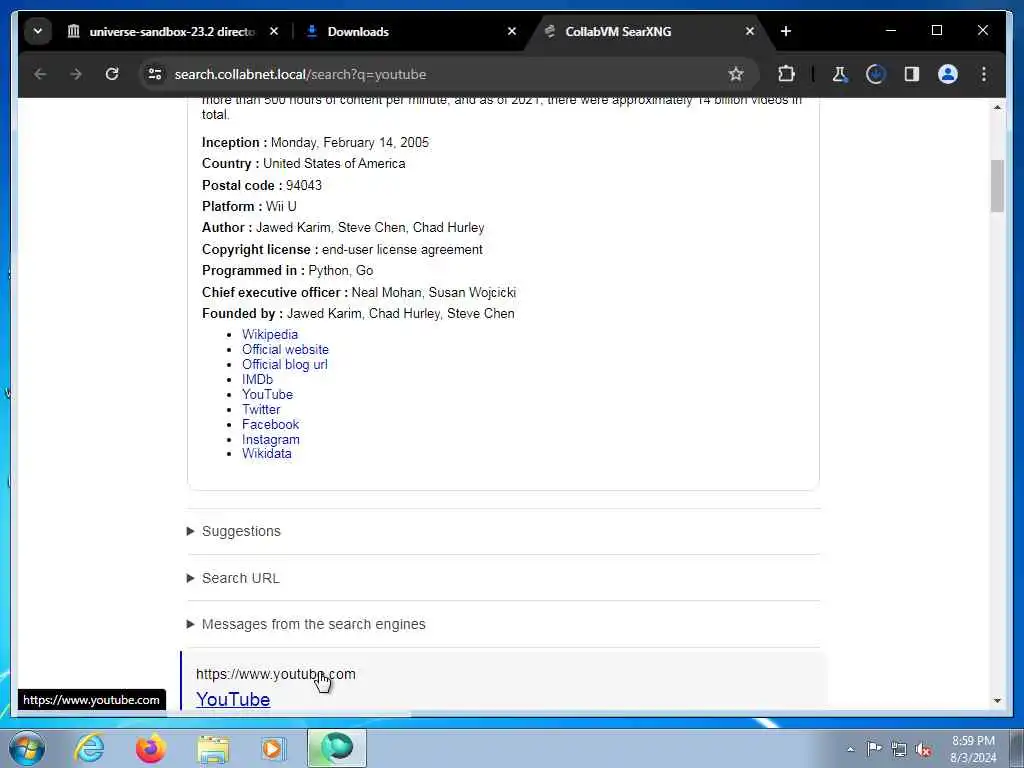
Task: Click the page scrollbar thumb
Action: pos(997,186)
